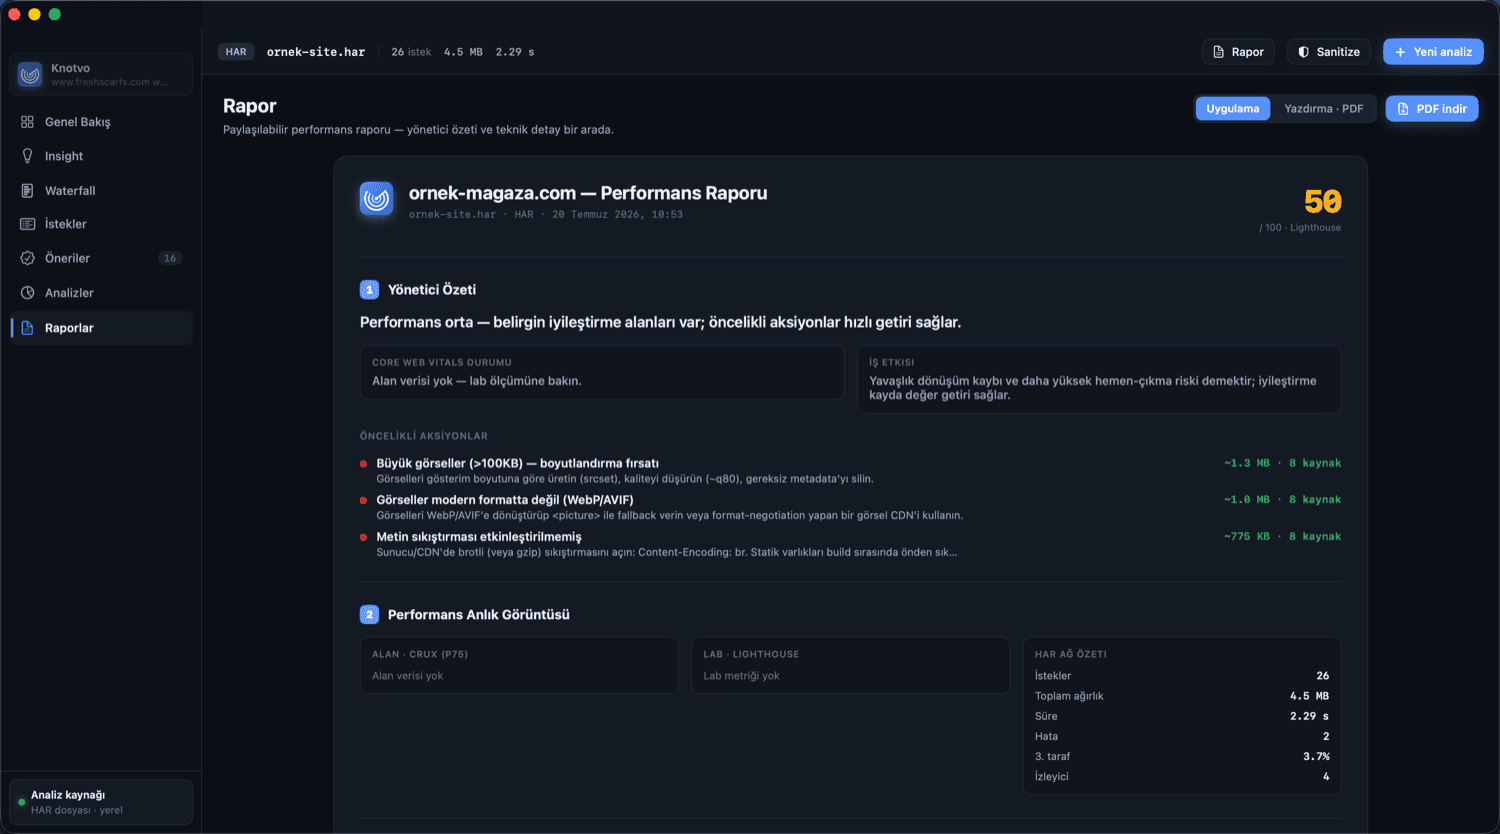Screen dimensions: 1500x834
Task: Open the Analiz kaynağı status panel
Action: coord(101,802)
